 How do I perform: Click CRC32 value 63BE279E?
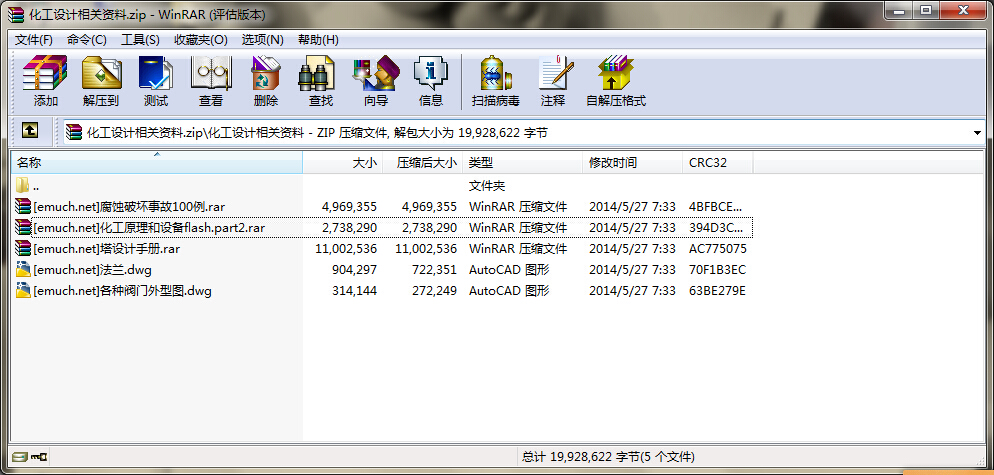click(717, 292)
